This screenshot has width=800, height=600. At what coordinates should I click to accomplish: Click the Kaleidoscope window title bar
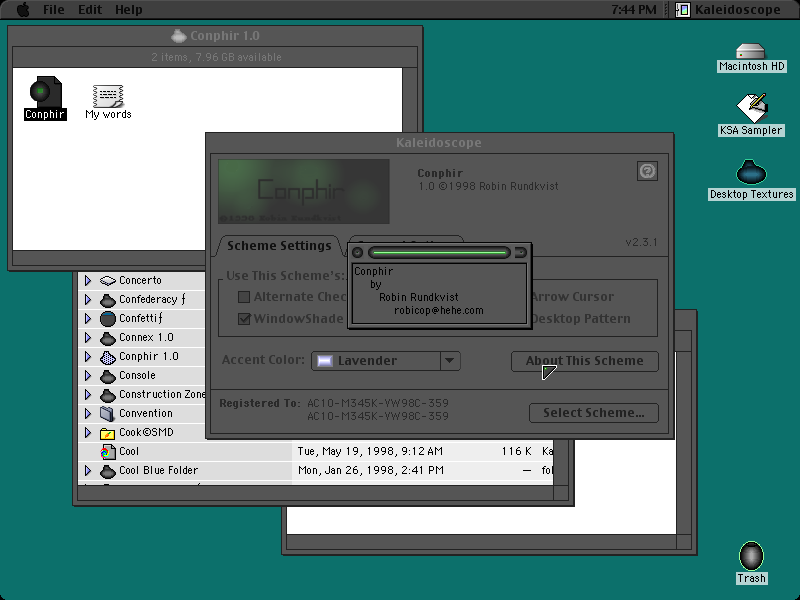pos(439,143)
